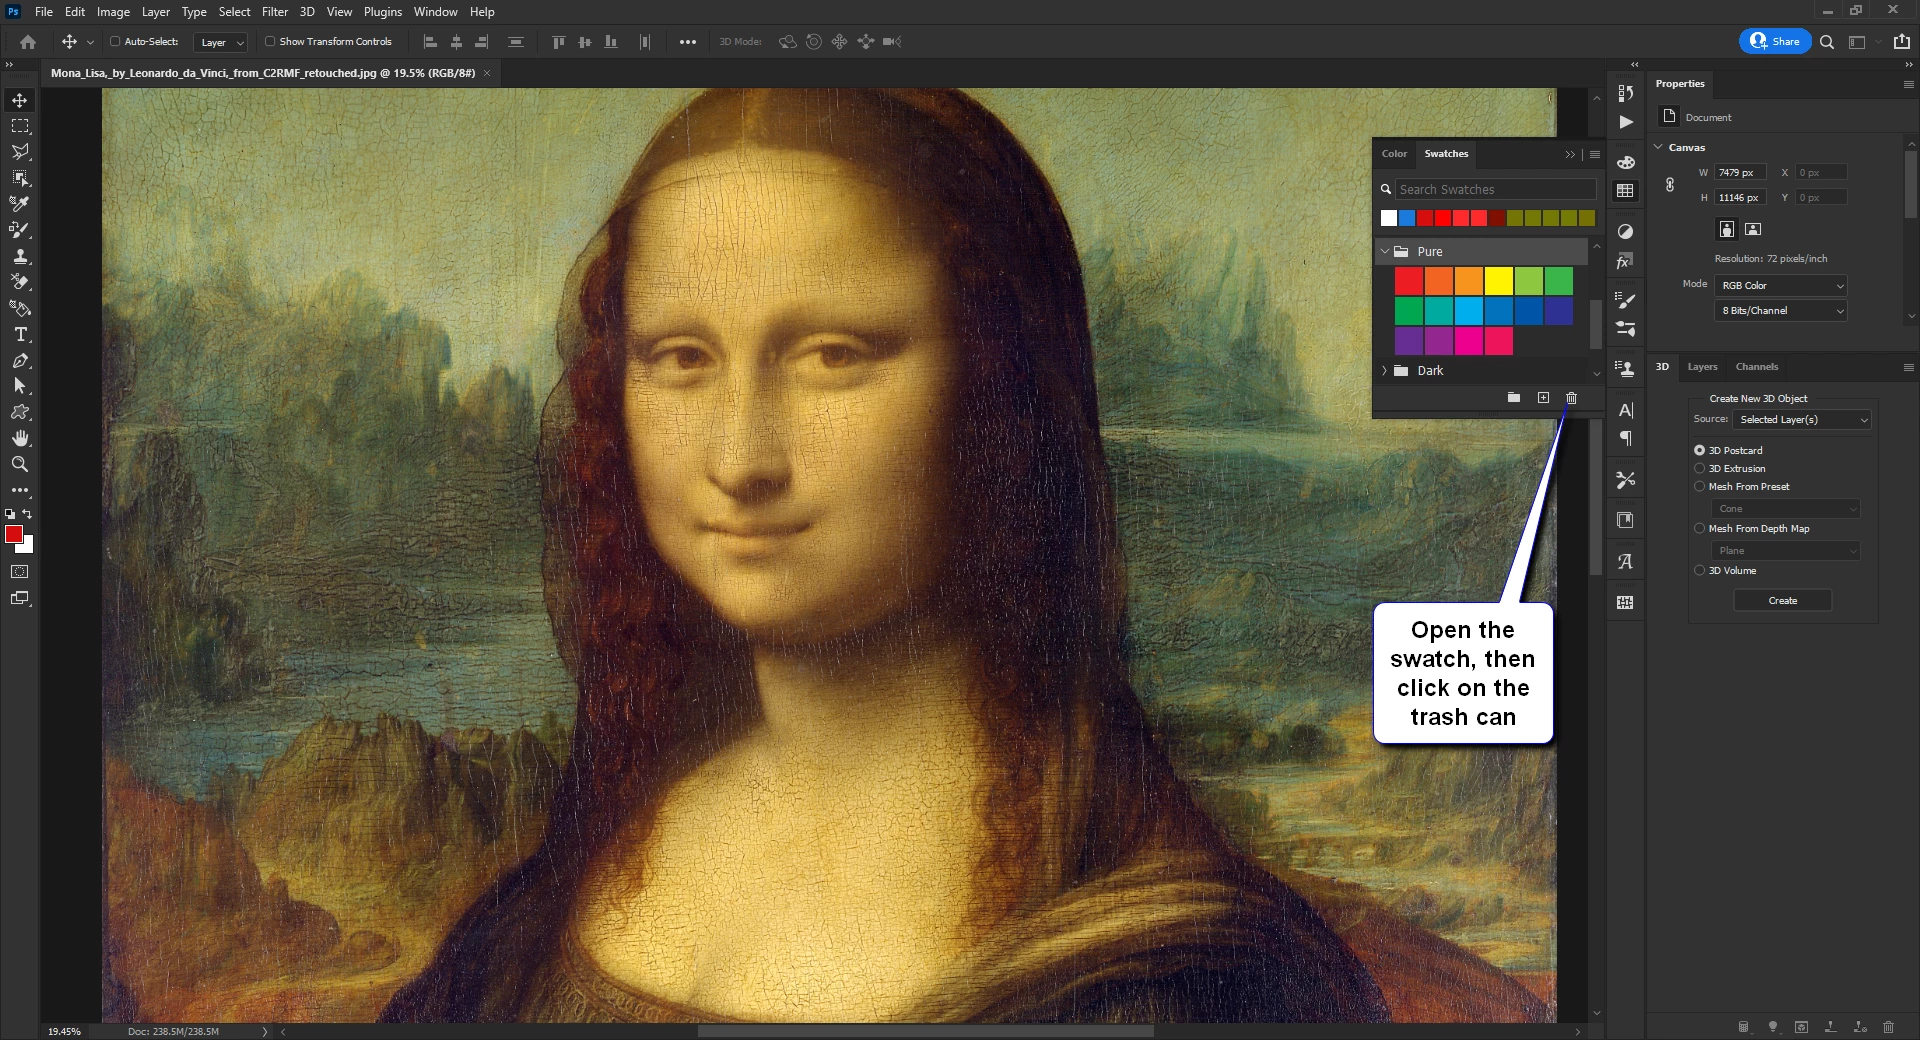Image resolution: width=1920 pixels, height=1040 pixels.
Task: Create a new swatch group folder
Action: (x=1514, y=398)
